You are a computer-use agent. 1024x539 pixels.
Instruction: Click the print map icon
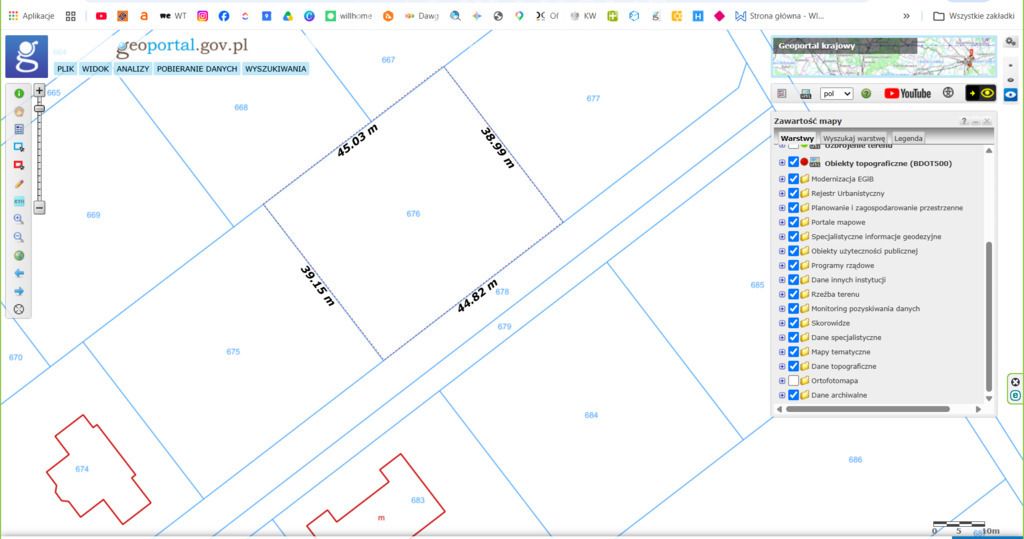coord(805,93)
